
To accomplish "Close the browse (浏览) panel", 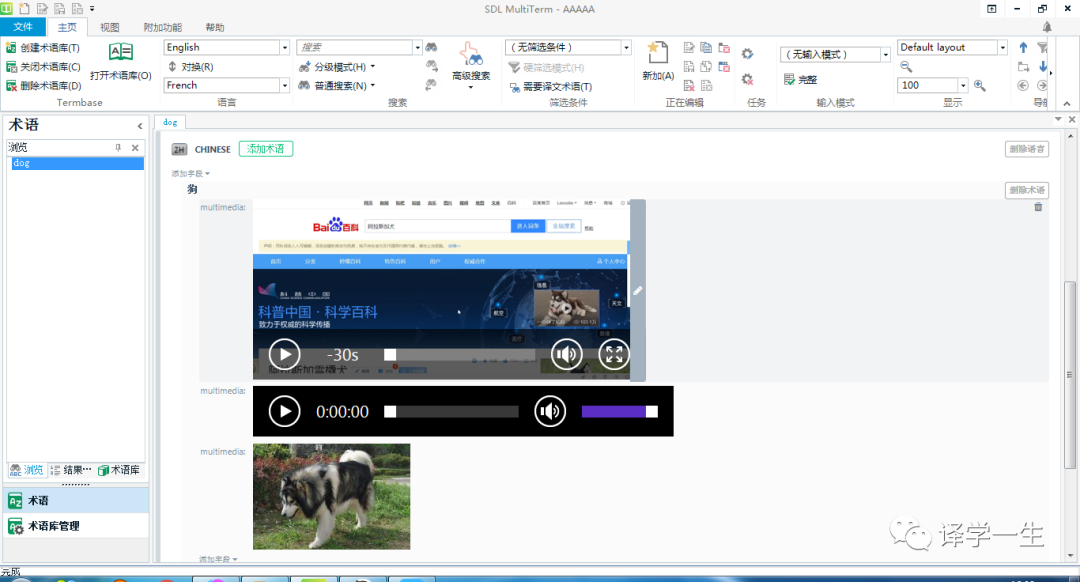I will point(135,147).
